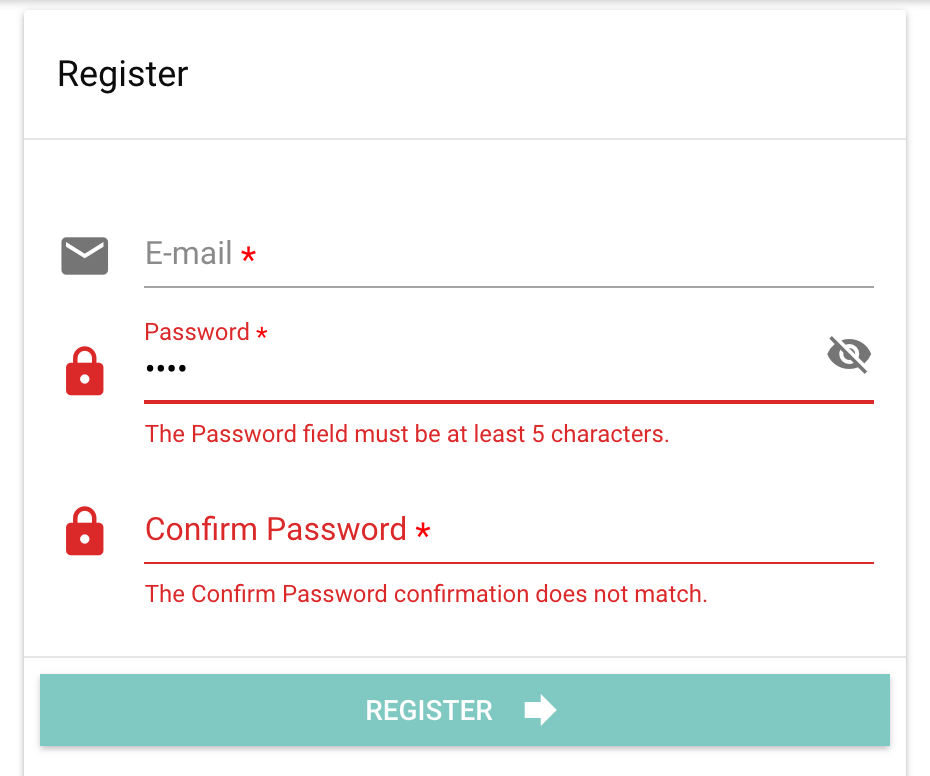The height and width of the screenshot is (776, 930).
Task: Click the "confirmation does not match" error message
Action: click(426, 594)
